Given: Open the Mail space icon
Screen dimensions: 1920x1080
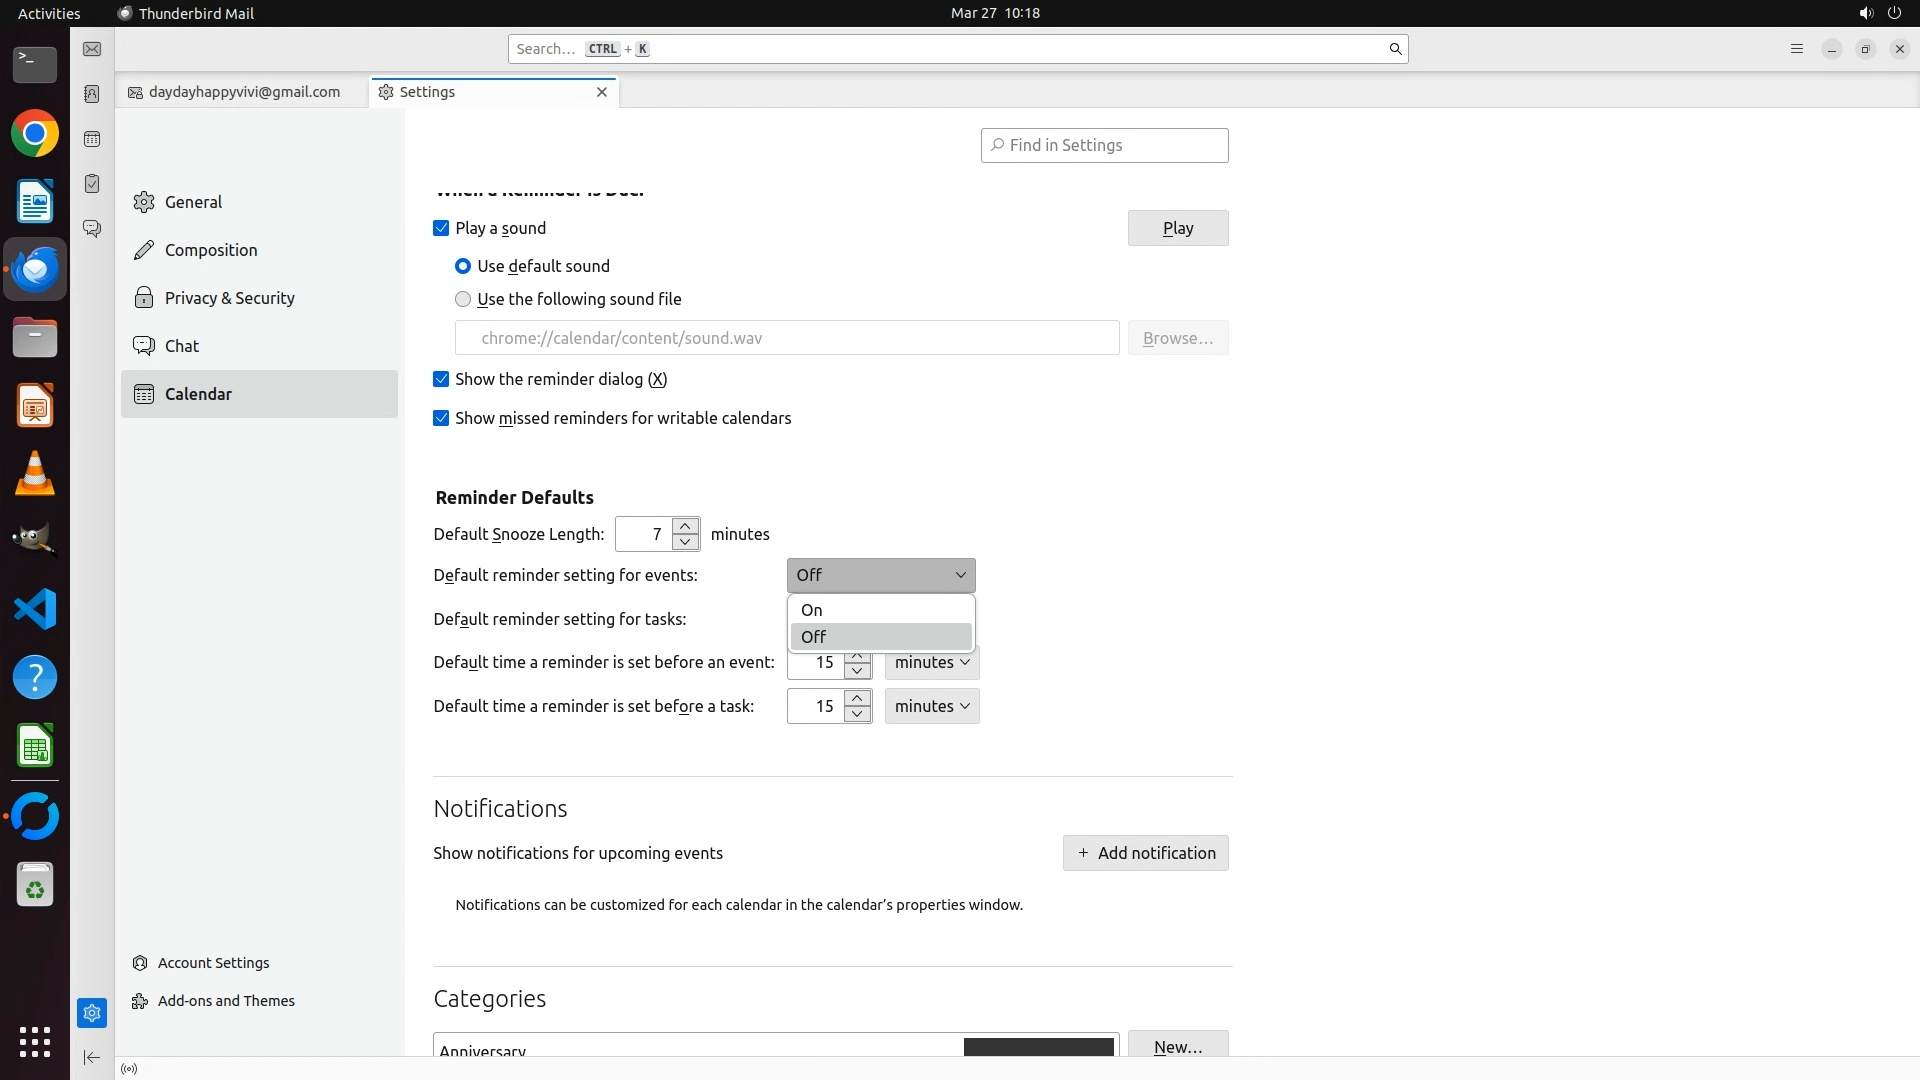Looking at the screenshot, I should point(92,49).
